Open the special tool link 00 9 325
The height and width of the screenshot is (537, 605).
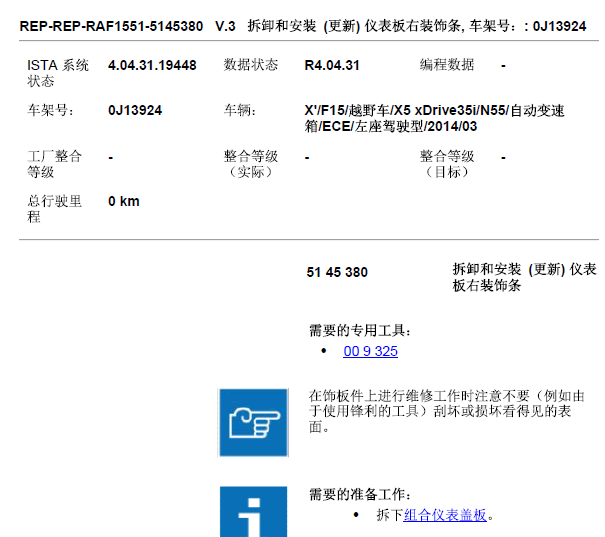click(370, 351)
